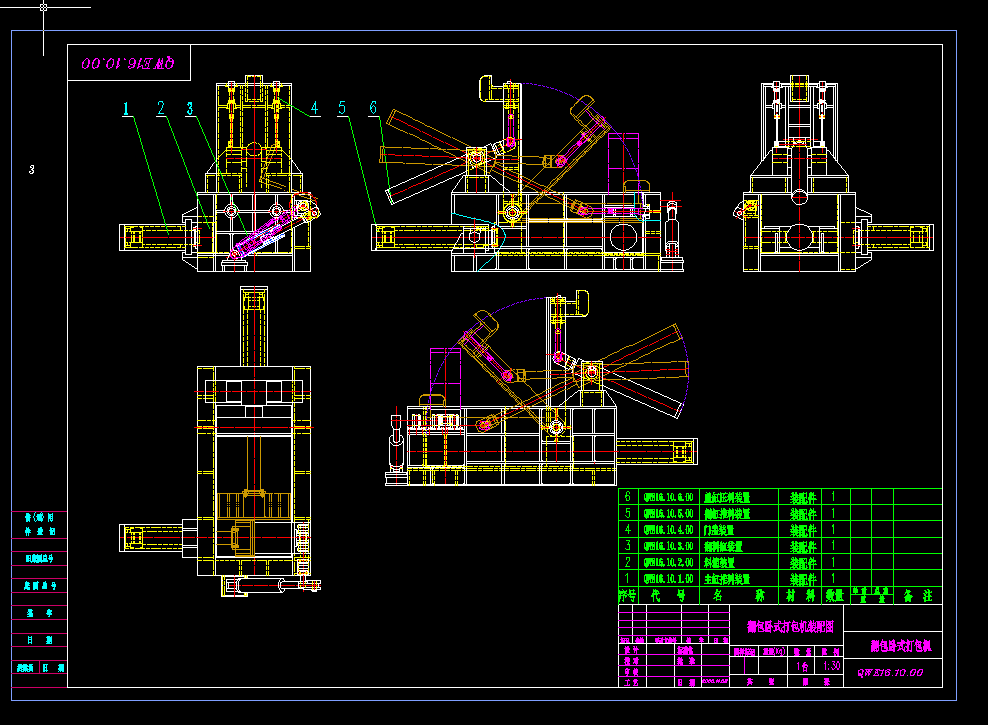Click the margin number 3 at left edge
Viewport: 988px width, 725px height.
pyautogui.click(x=32, y=169)
